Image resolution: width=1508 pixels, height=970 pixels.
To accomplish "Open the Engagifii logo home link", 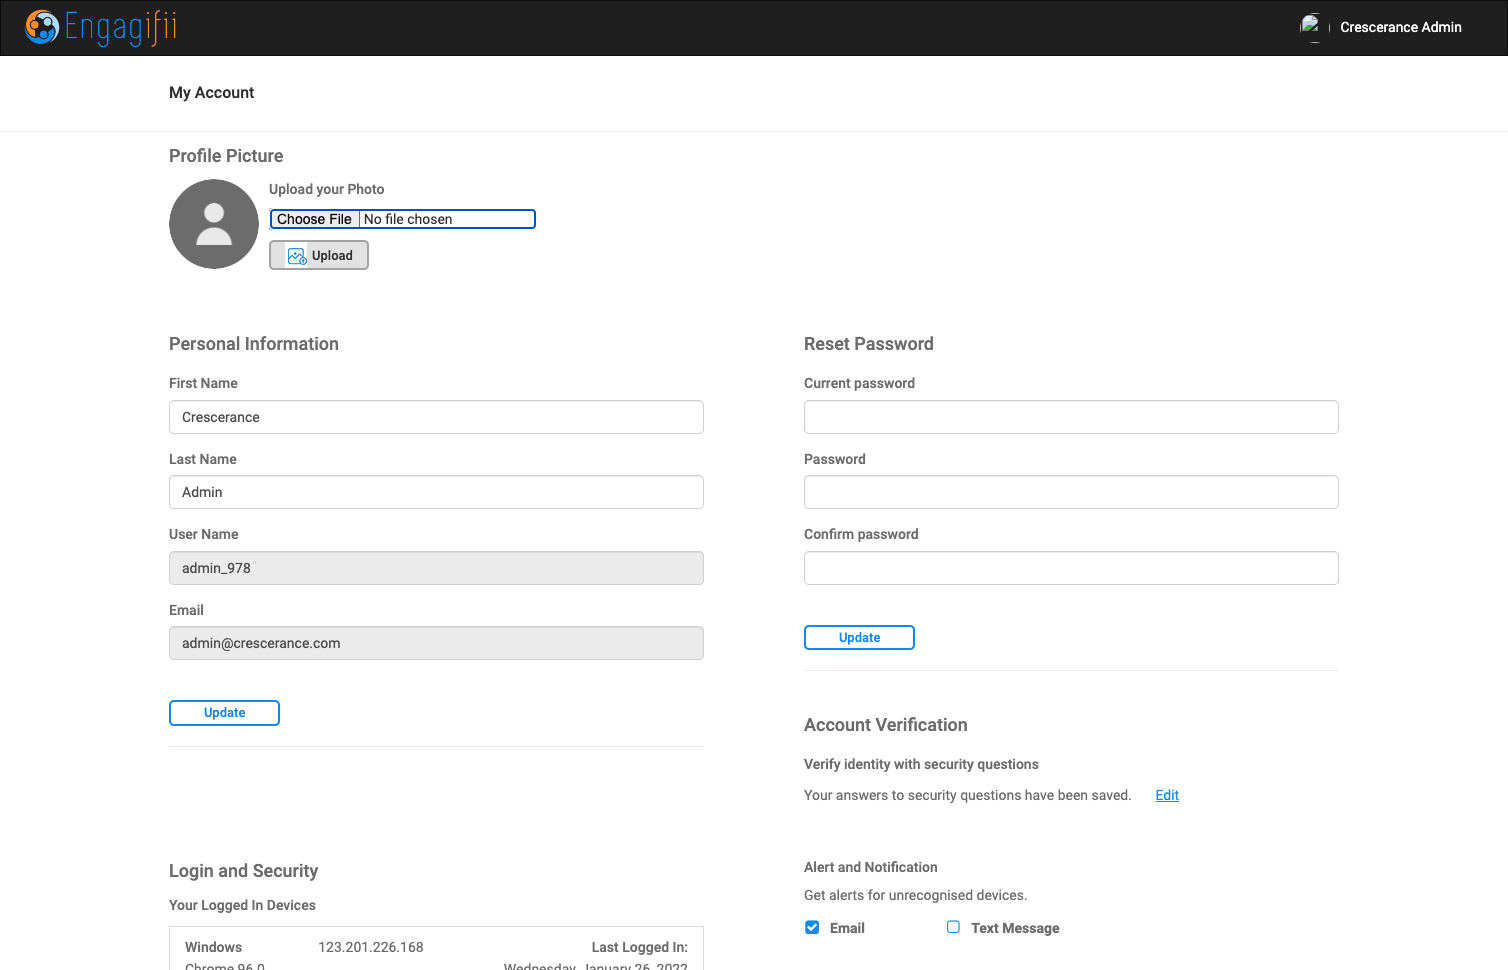I will pyautogui.click(x=101, y=27).
